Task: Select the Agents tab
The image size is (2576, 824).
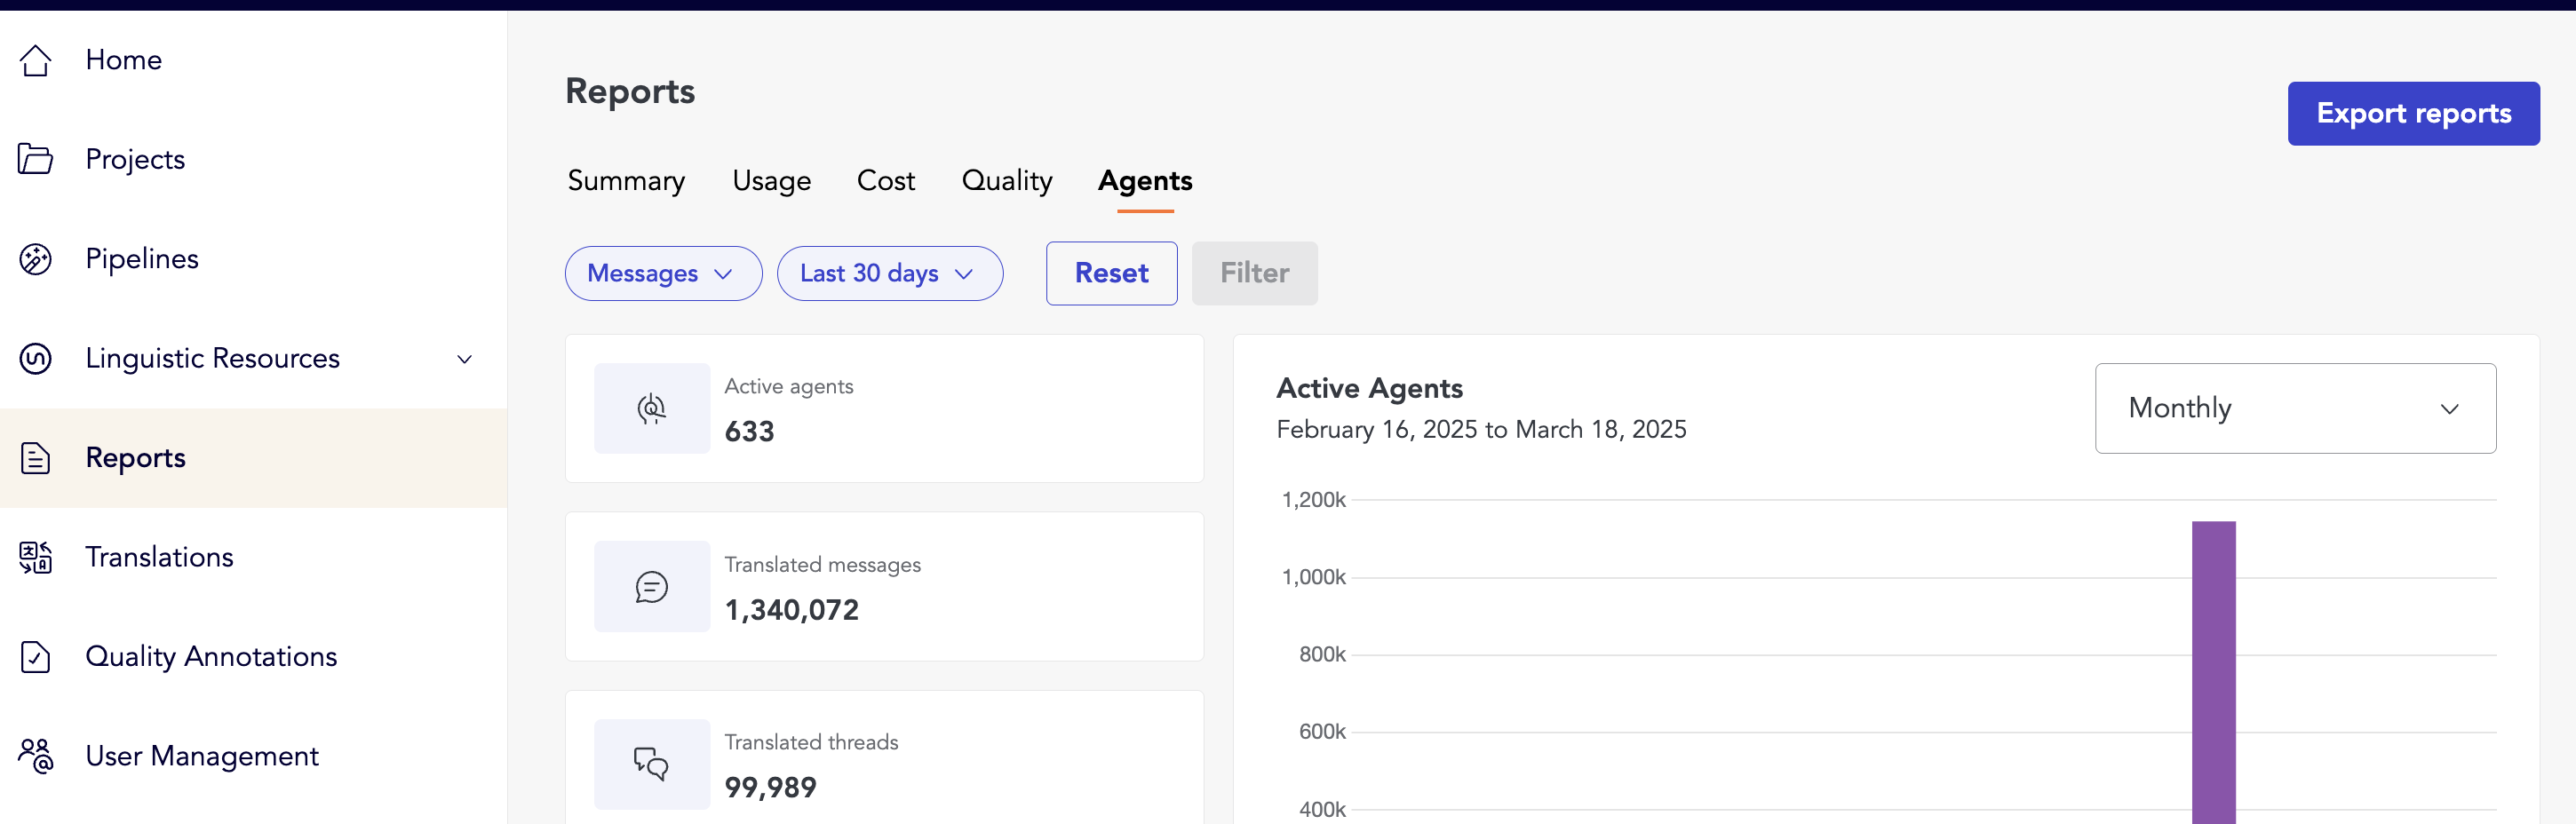Action: click(1145, 181)
